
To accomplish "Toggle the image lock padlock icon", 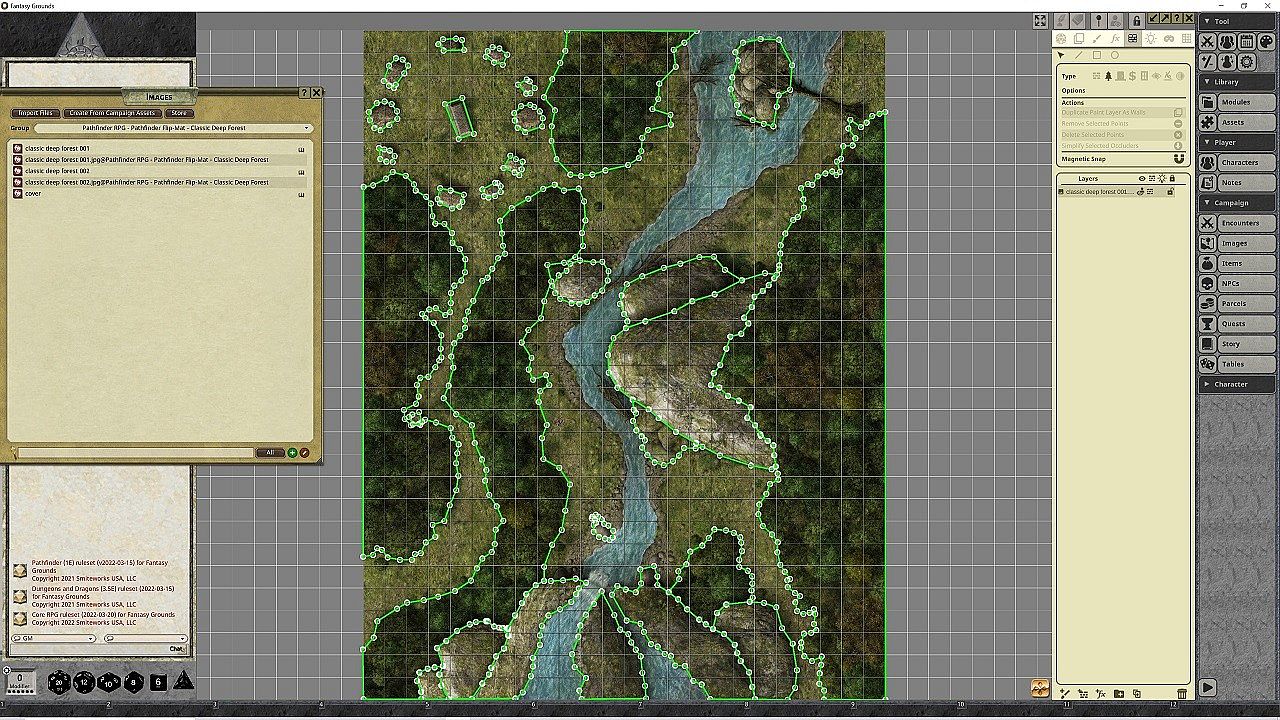I will pyautogui.click(x=1136, y=20).
